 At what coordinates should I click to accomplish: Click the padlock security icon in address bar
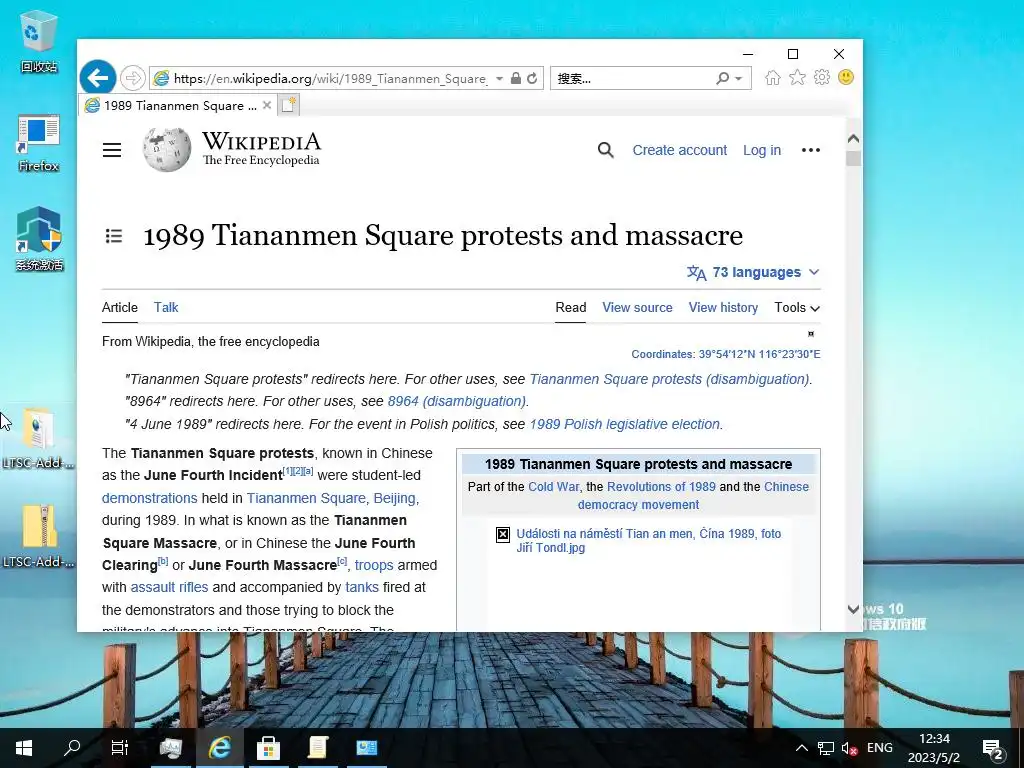(x=516, y=78)
